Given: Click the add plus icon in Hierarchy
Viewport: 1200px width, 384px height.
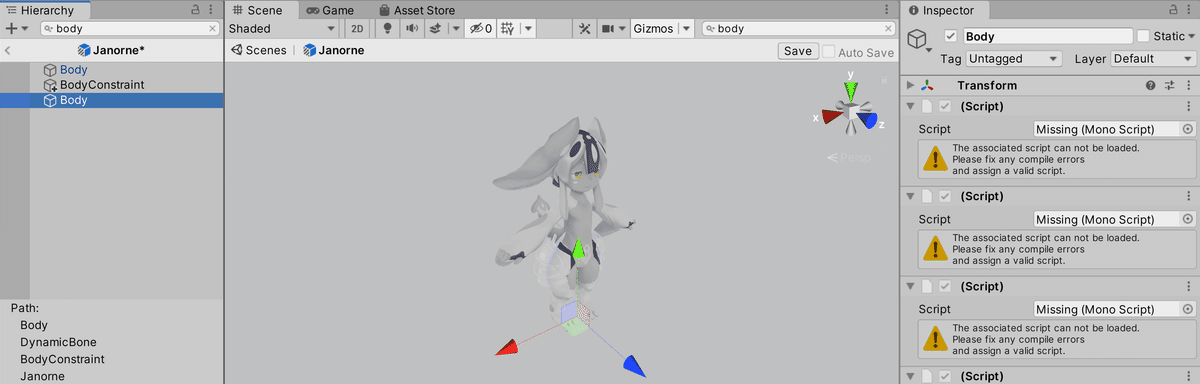Looking at the screenshot, I should pos(11,29).
